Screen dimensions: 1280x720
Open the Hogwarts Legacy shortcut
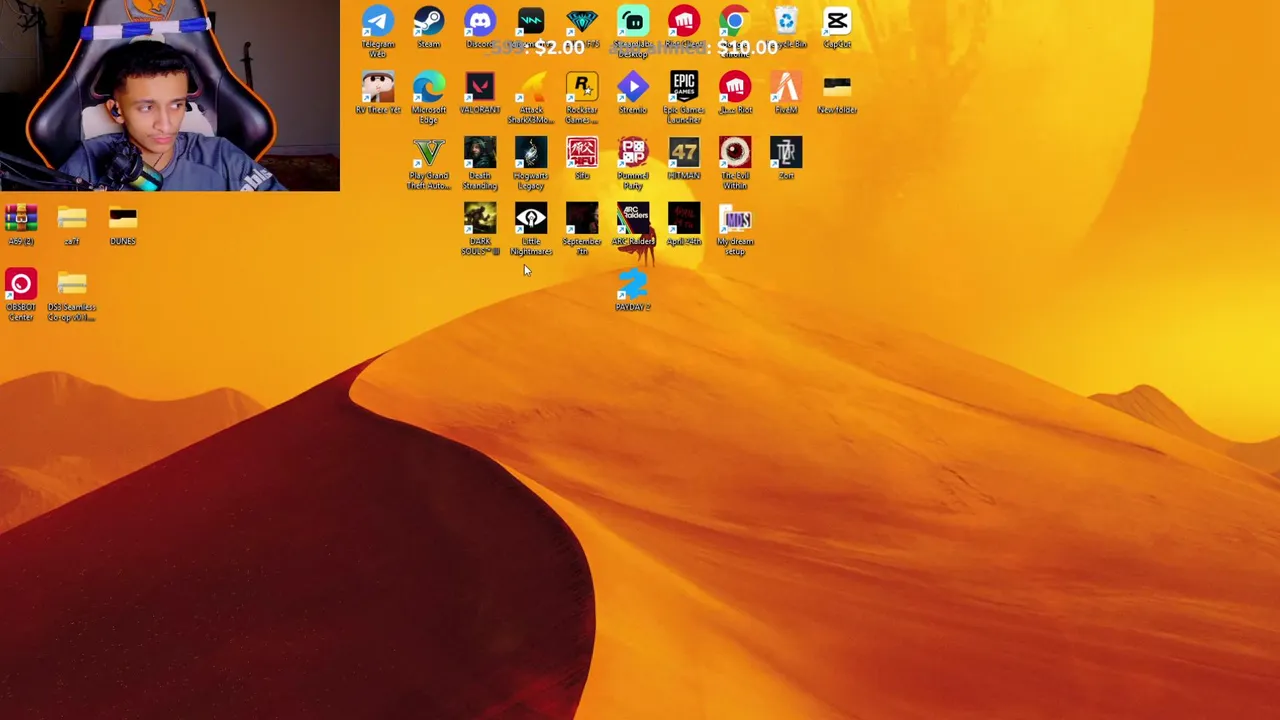[531, 162]
